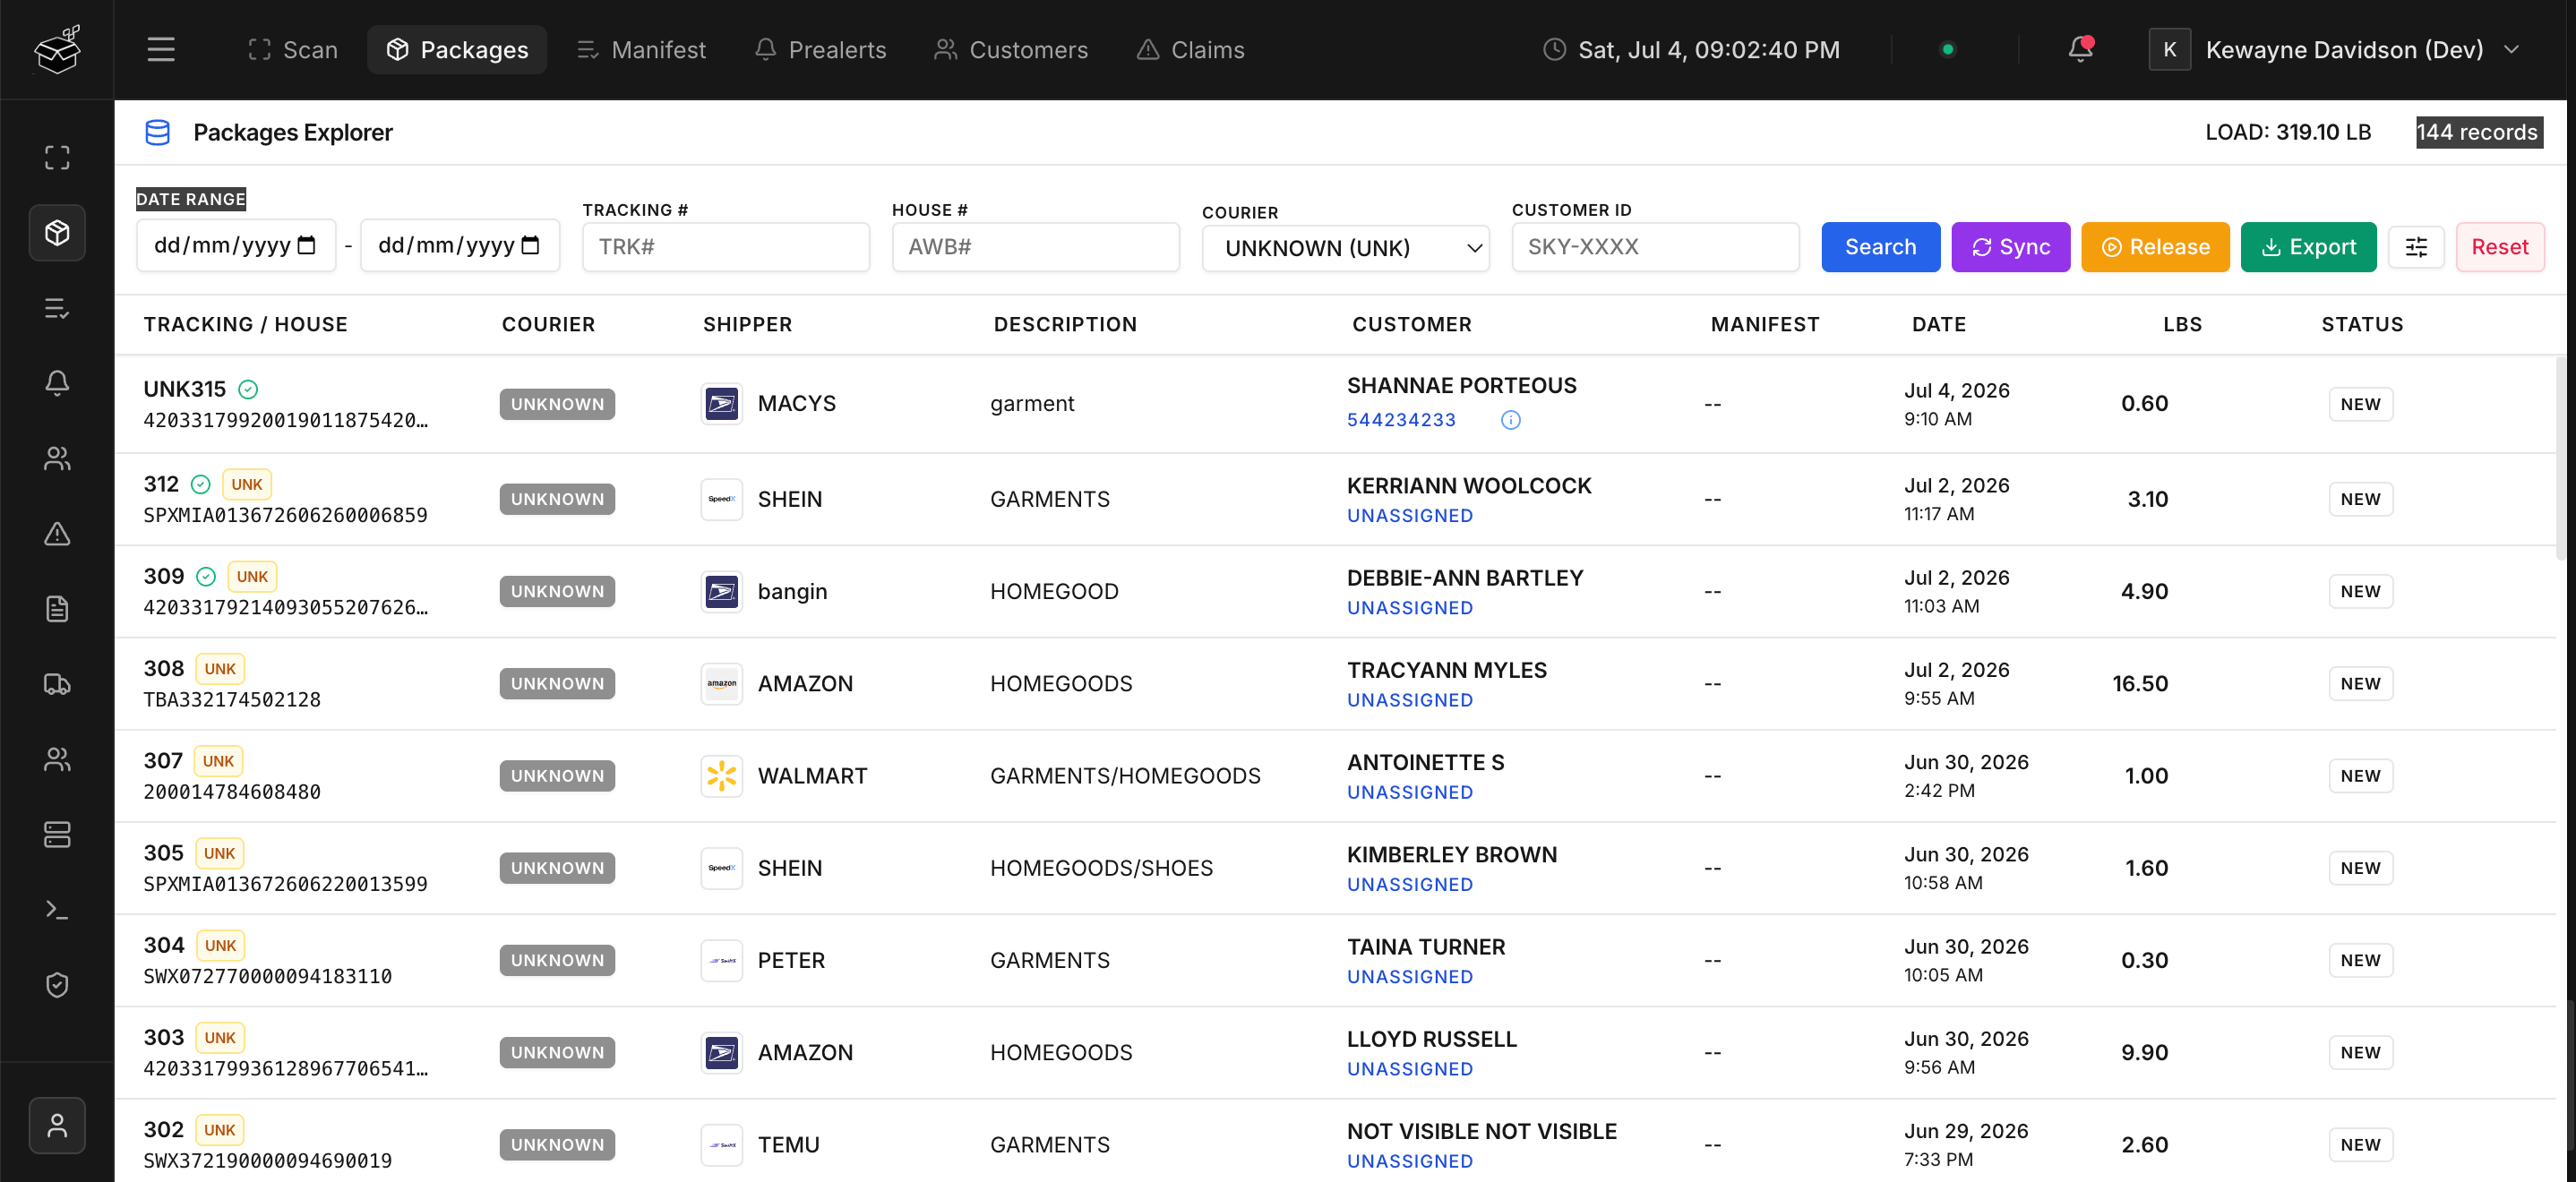Click the UNK tag on row 308
Screen dimensions: 2576x1182
click(220, 669)
